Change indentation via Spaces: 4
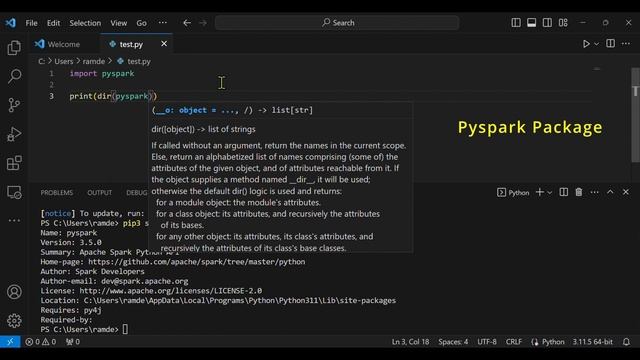Screen dimensions: 640x360 point(453,342)
